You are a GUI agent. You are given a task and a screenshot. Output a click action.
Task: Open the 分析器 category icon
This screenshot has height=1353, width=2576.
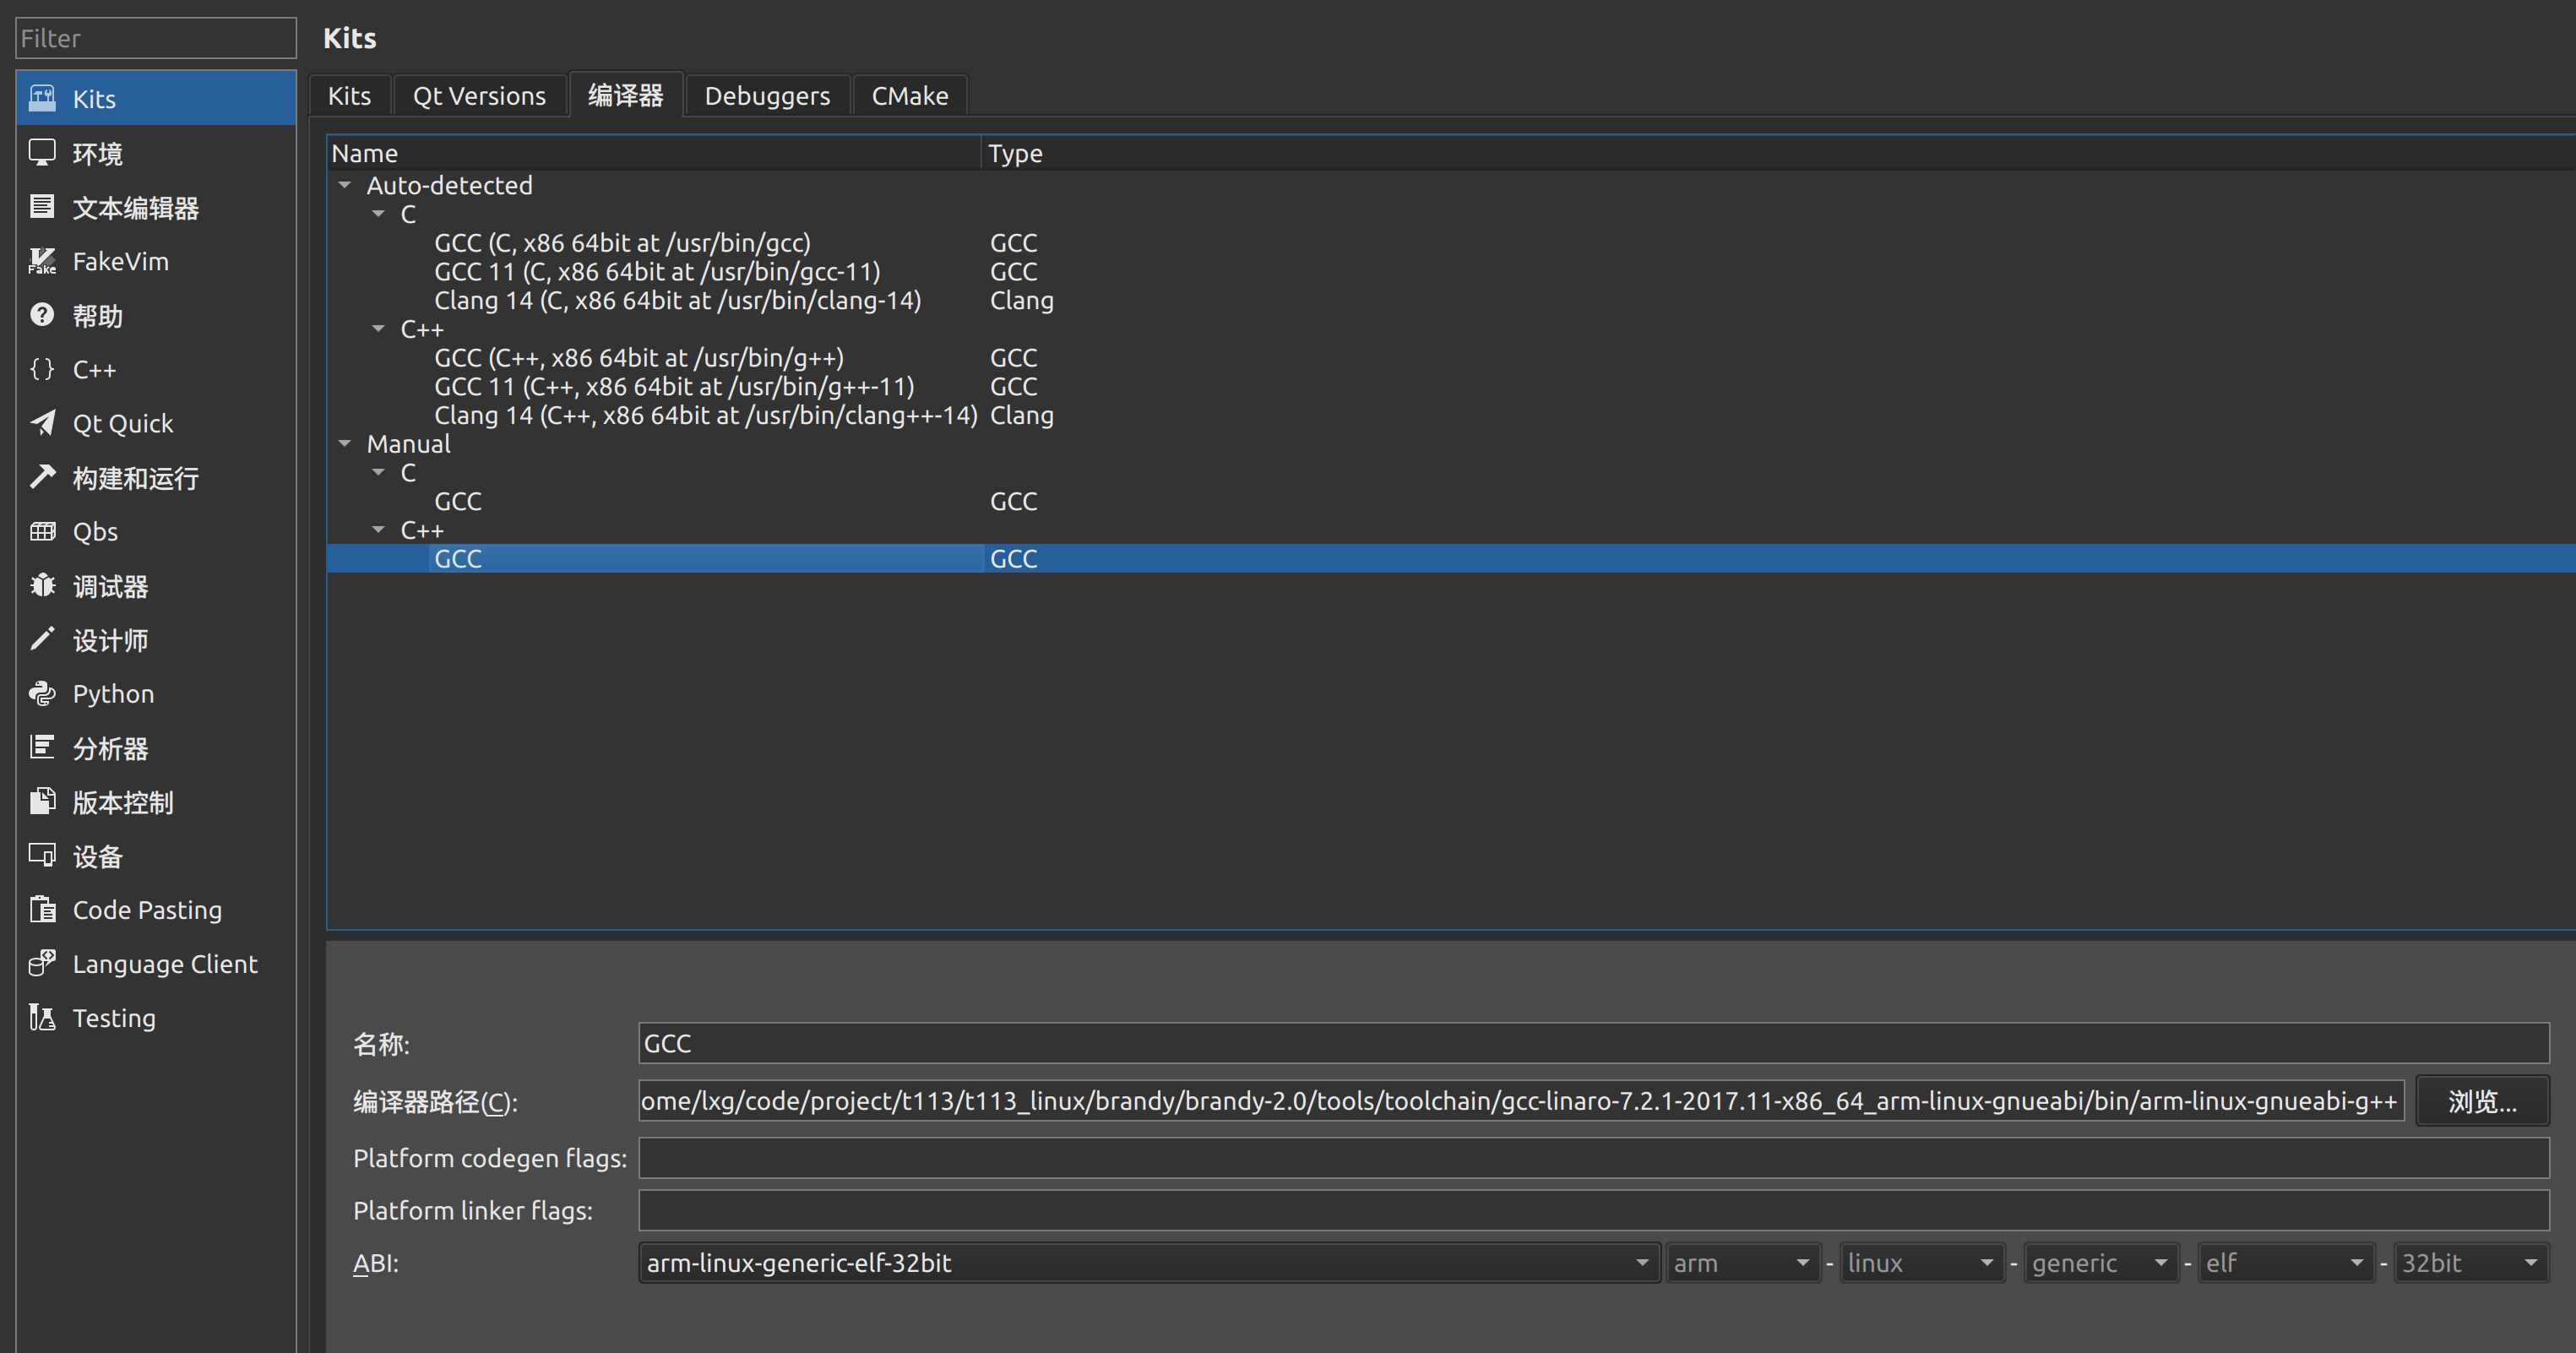42,747
